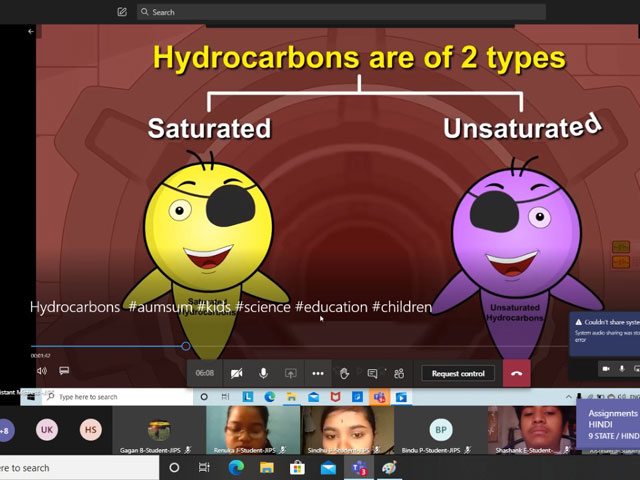Open the more actions ellipsis menu
The image size is (640, 480).
[318, 373]
